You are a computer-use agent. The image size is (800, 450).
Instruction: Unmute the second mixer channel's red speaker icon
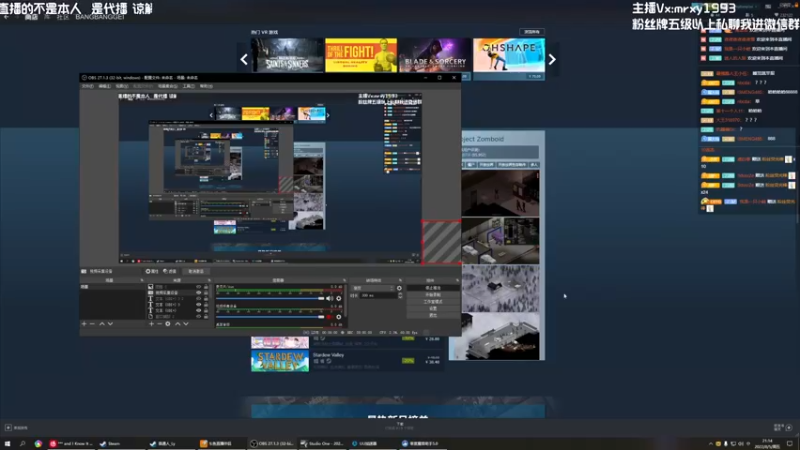pos(330,317)
